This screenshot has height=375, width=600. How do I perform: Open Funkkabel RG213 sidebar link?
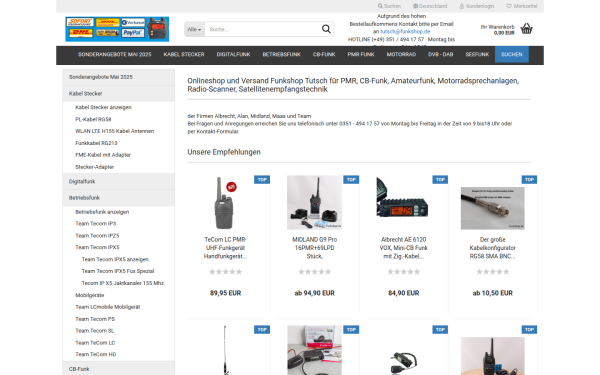pyautogui.click(x=96, y=143)
